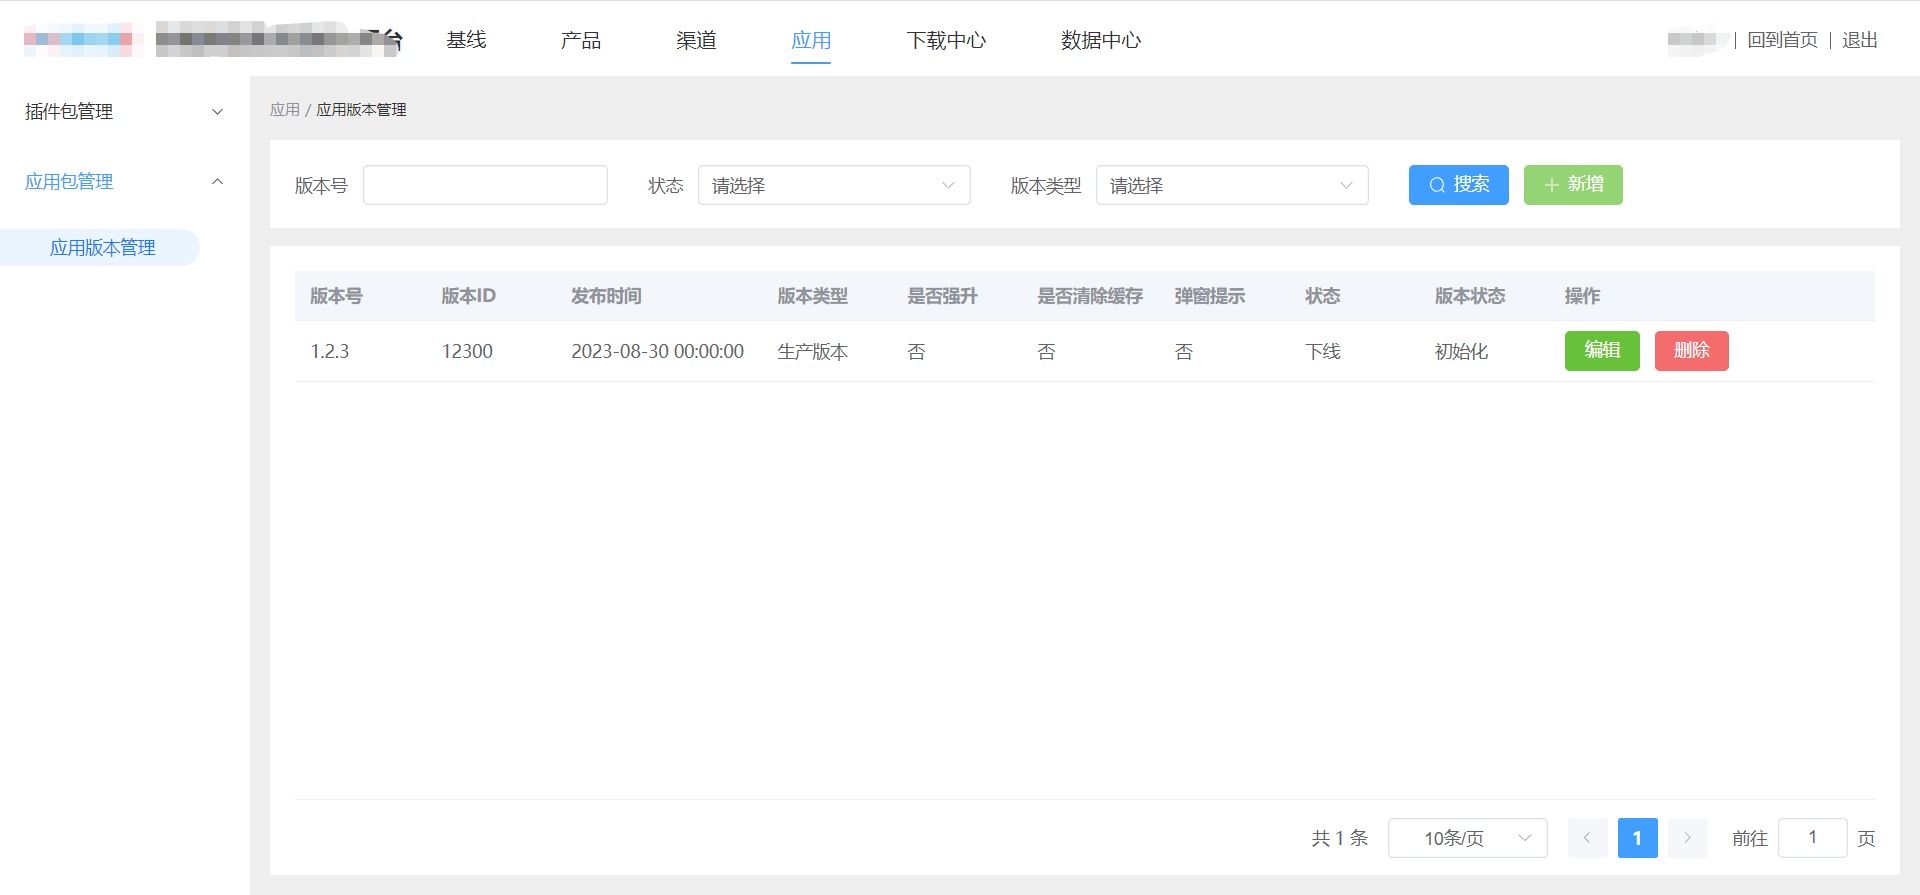This screenshot has height=895, width=1920.
Task: Open the 产品 top navigation tab
Action: tap(581, 40)
